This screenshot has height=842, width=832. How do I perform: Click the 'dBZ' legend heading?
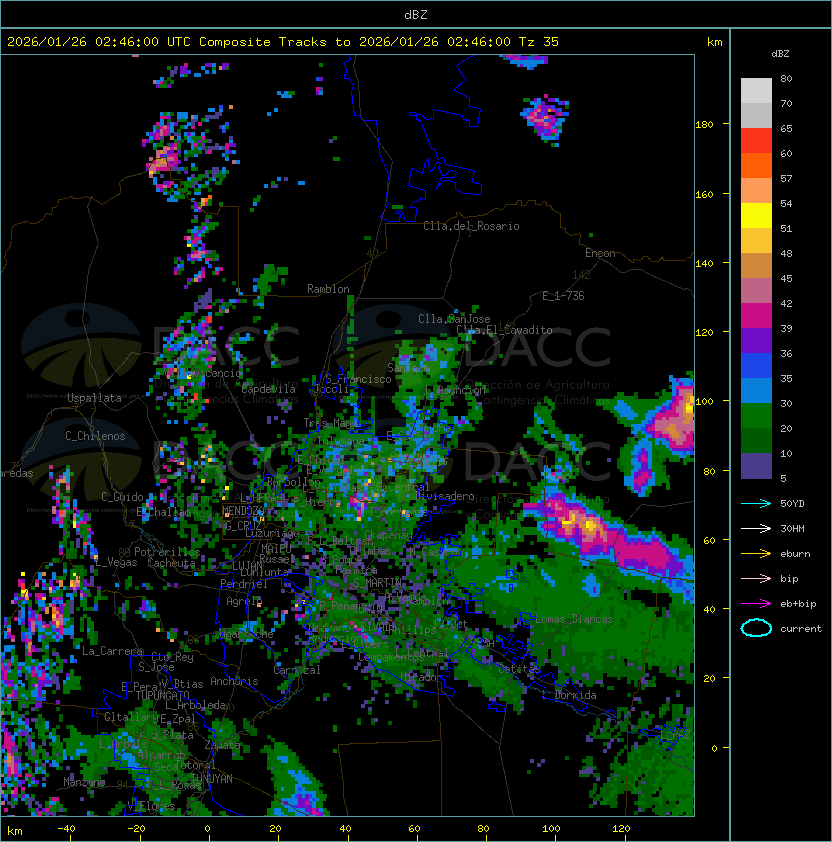pos(780,54)
